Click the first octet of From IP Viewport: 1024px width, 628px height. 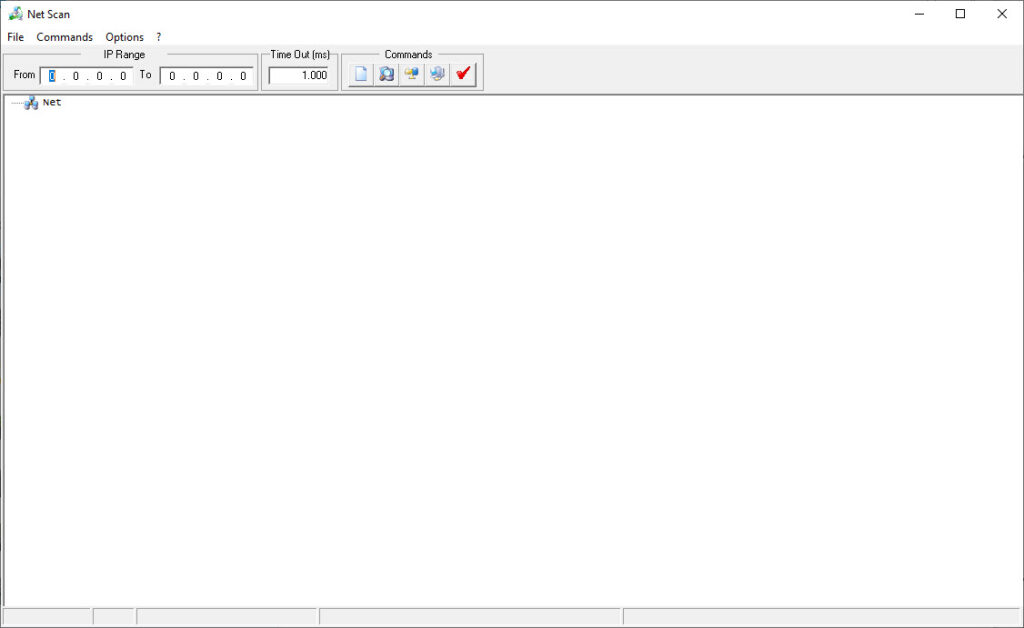pyautogui.click(x=53, y=76)
